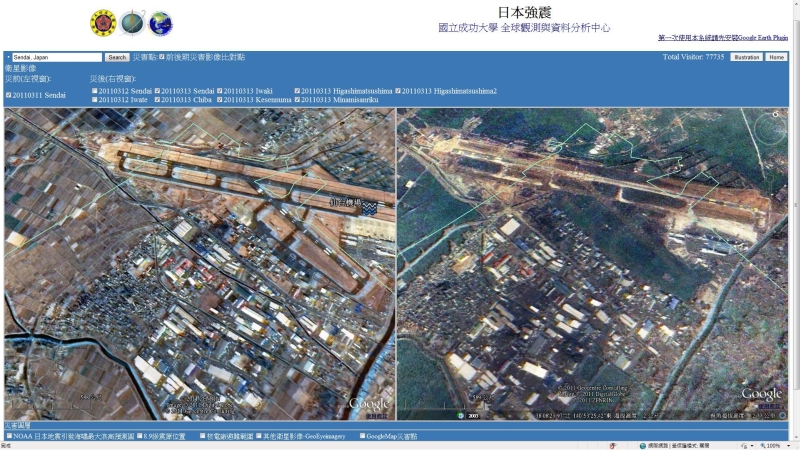
Task: Click the compass globe logo
Action: coord(132,23)
